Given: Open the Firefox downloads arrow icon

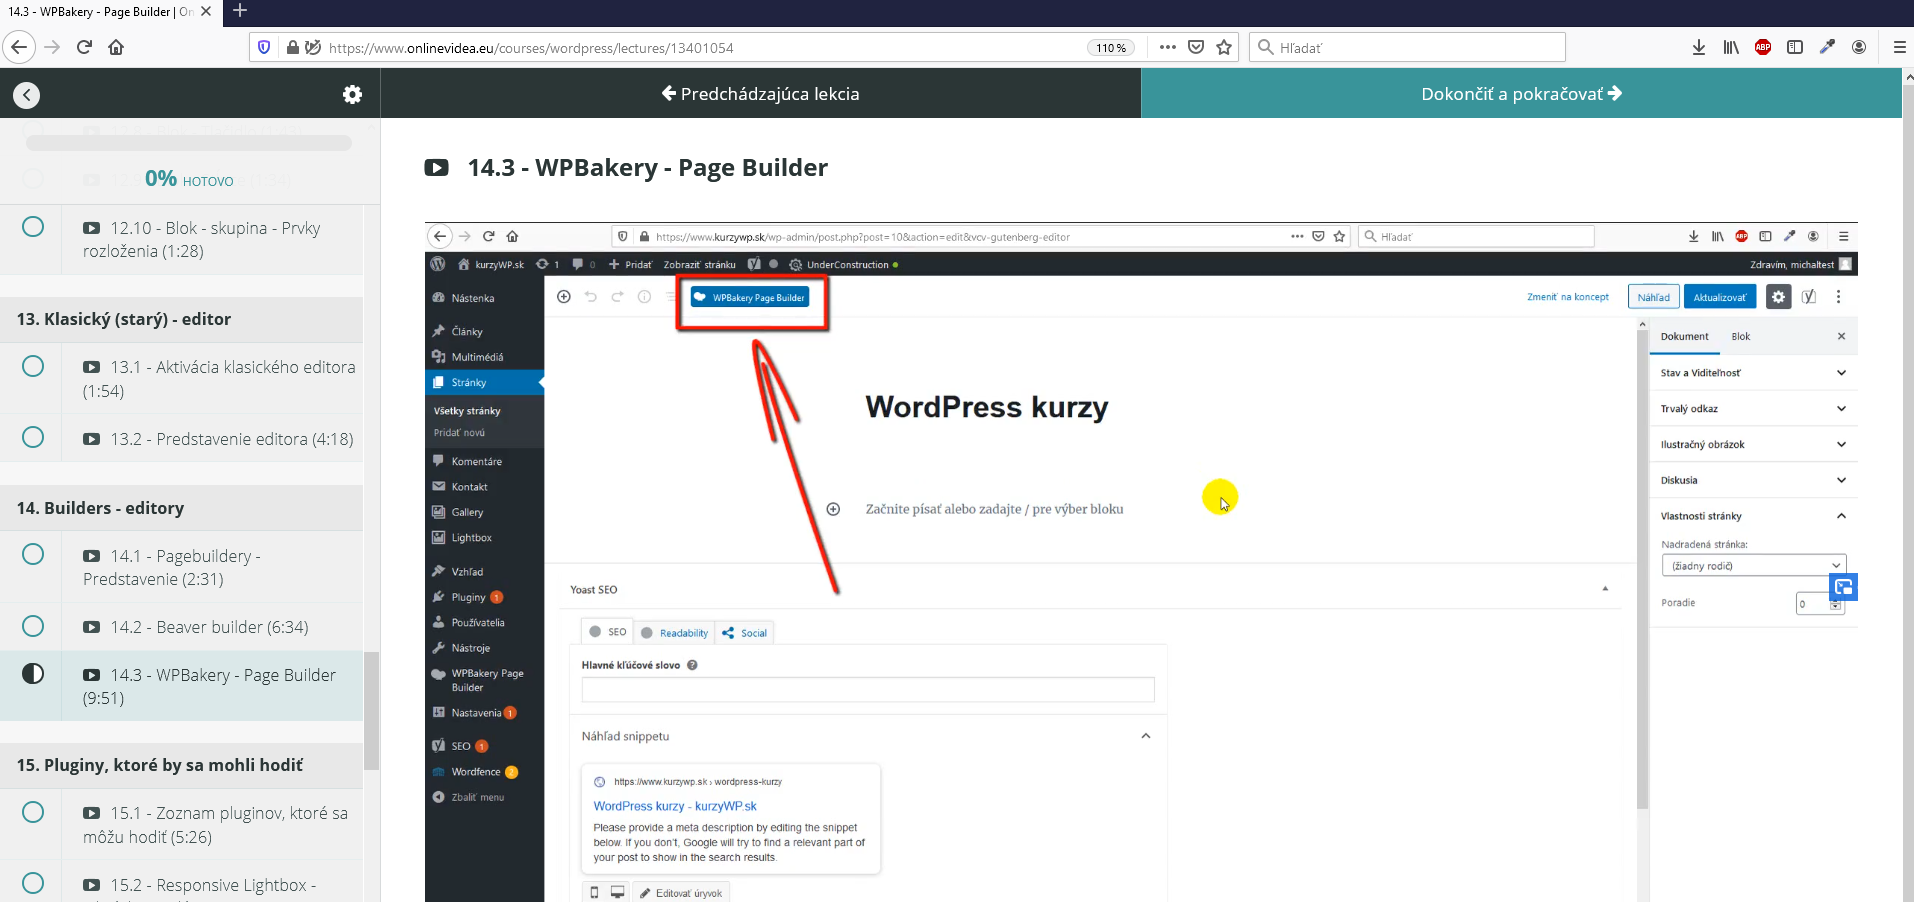Looking at the screenshot, I should point(1698,47).
